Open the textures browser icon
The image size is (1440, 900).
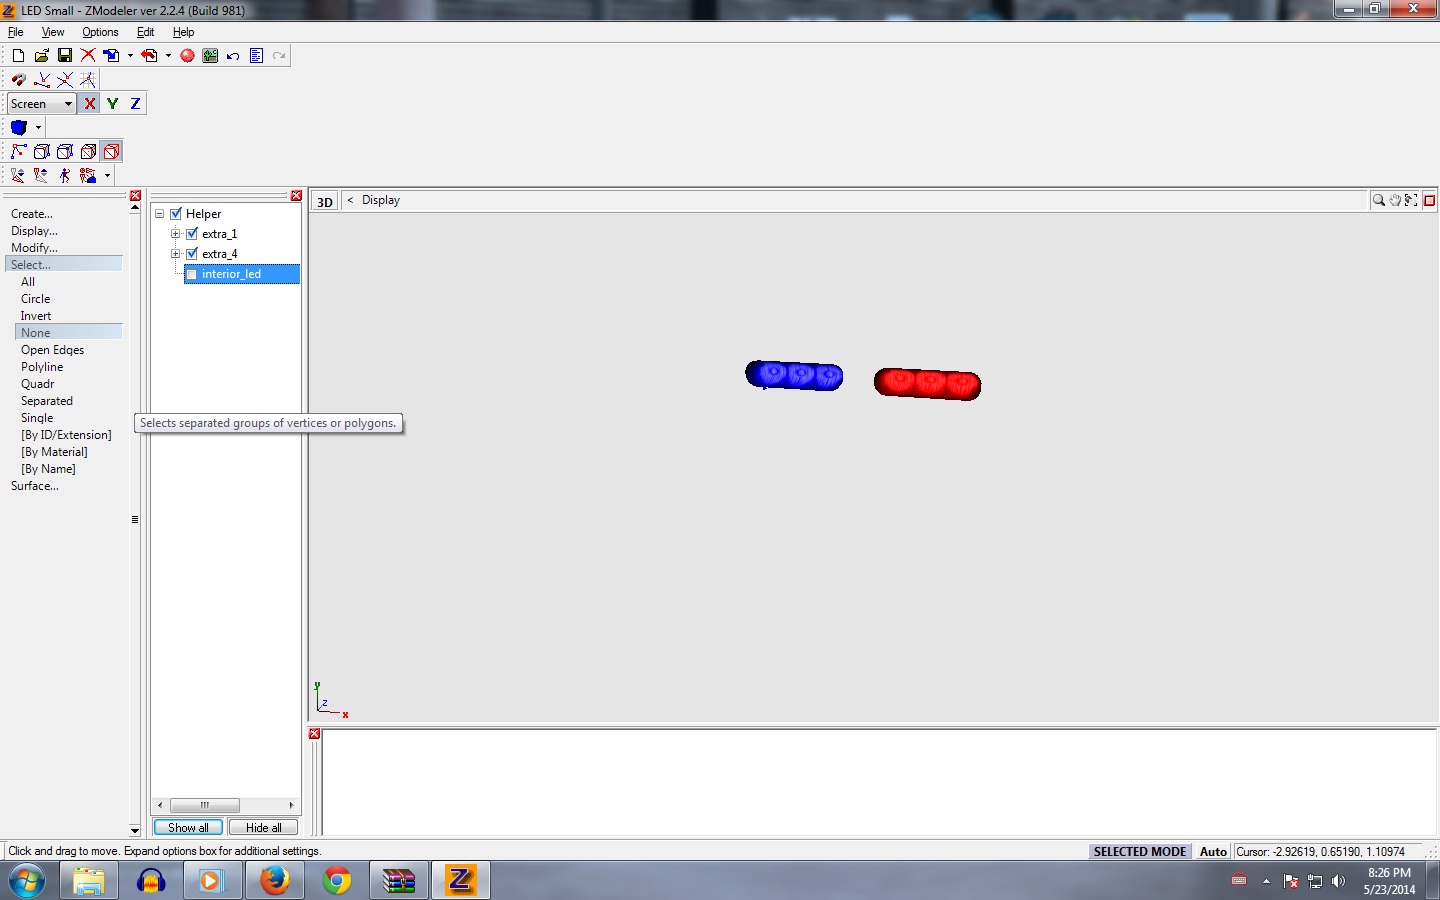click(210, 56)
